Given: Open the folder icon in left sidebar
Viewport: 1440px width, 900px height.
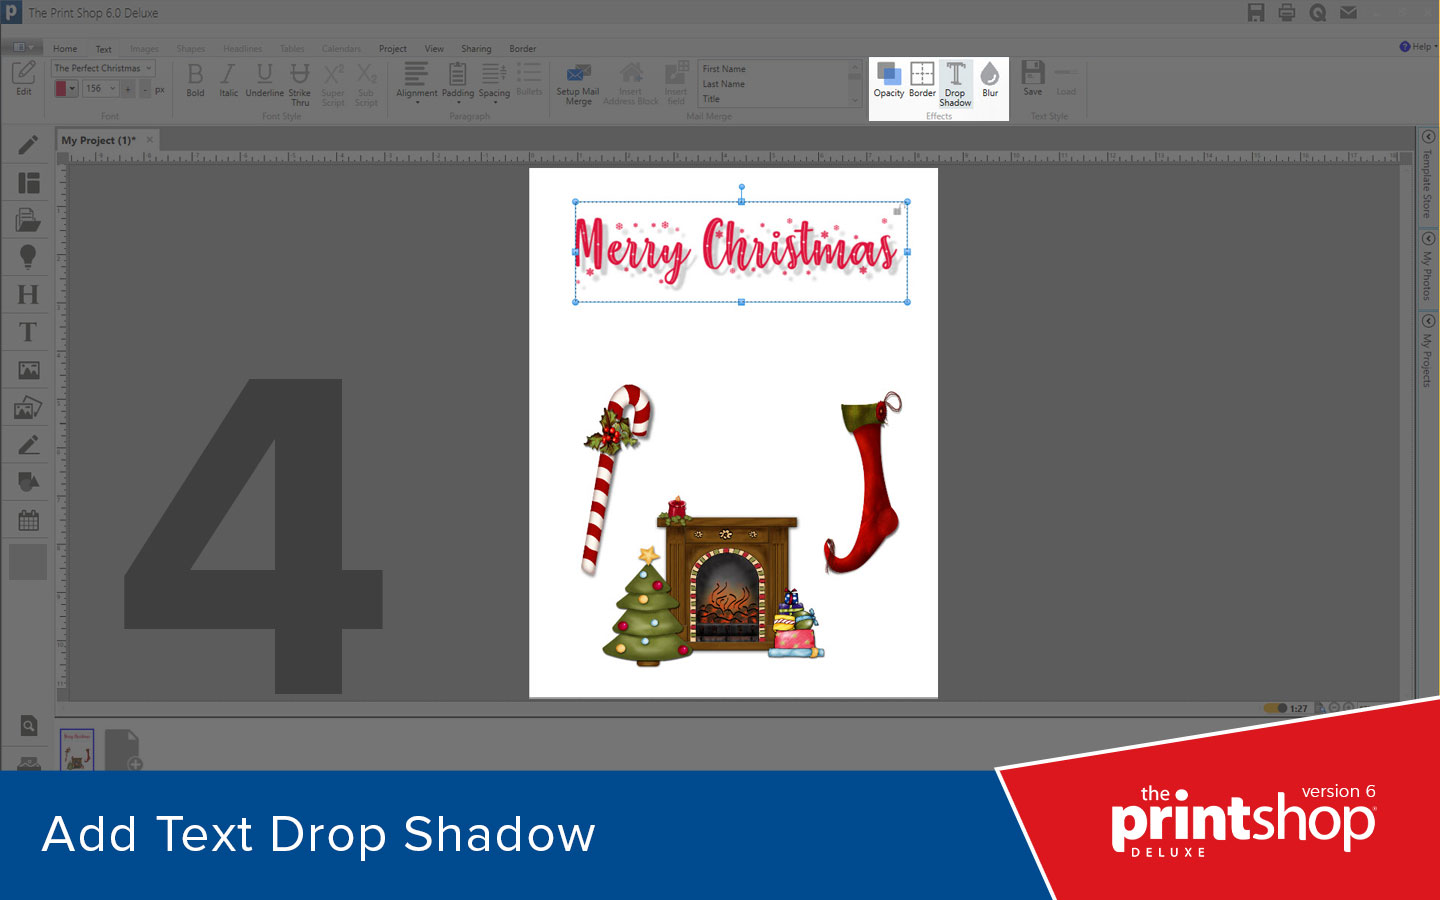Looking at the screenshot, I should pos(28,220).
